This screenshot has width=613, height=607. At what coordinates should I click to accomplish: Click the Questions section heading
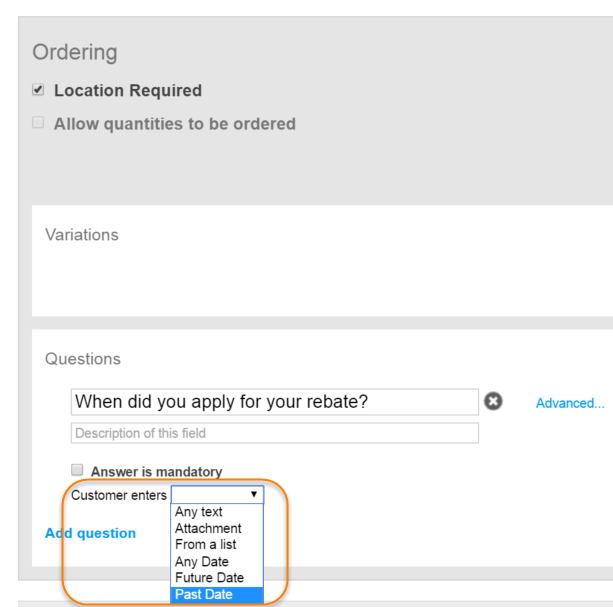pos(82,359)
